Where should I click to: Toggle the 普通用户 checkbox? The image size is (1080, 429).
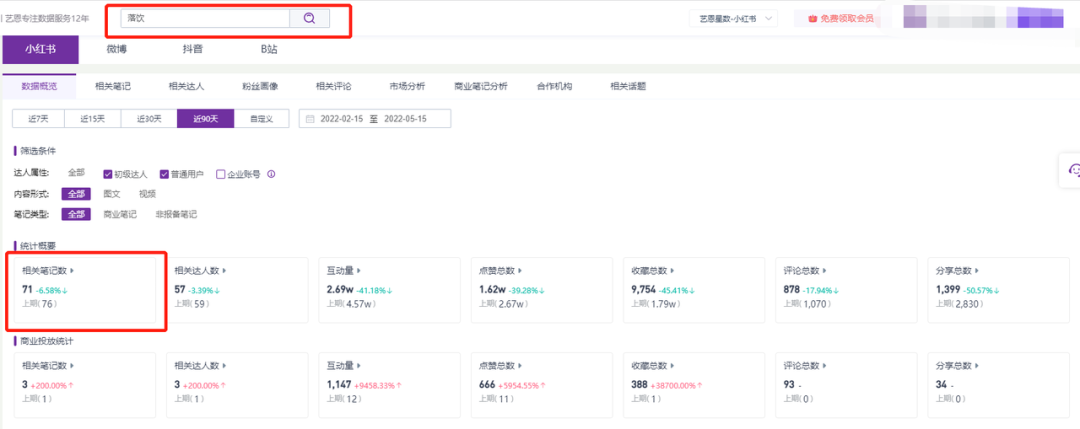coord(165,174)
